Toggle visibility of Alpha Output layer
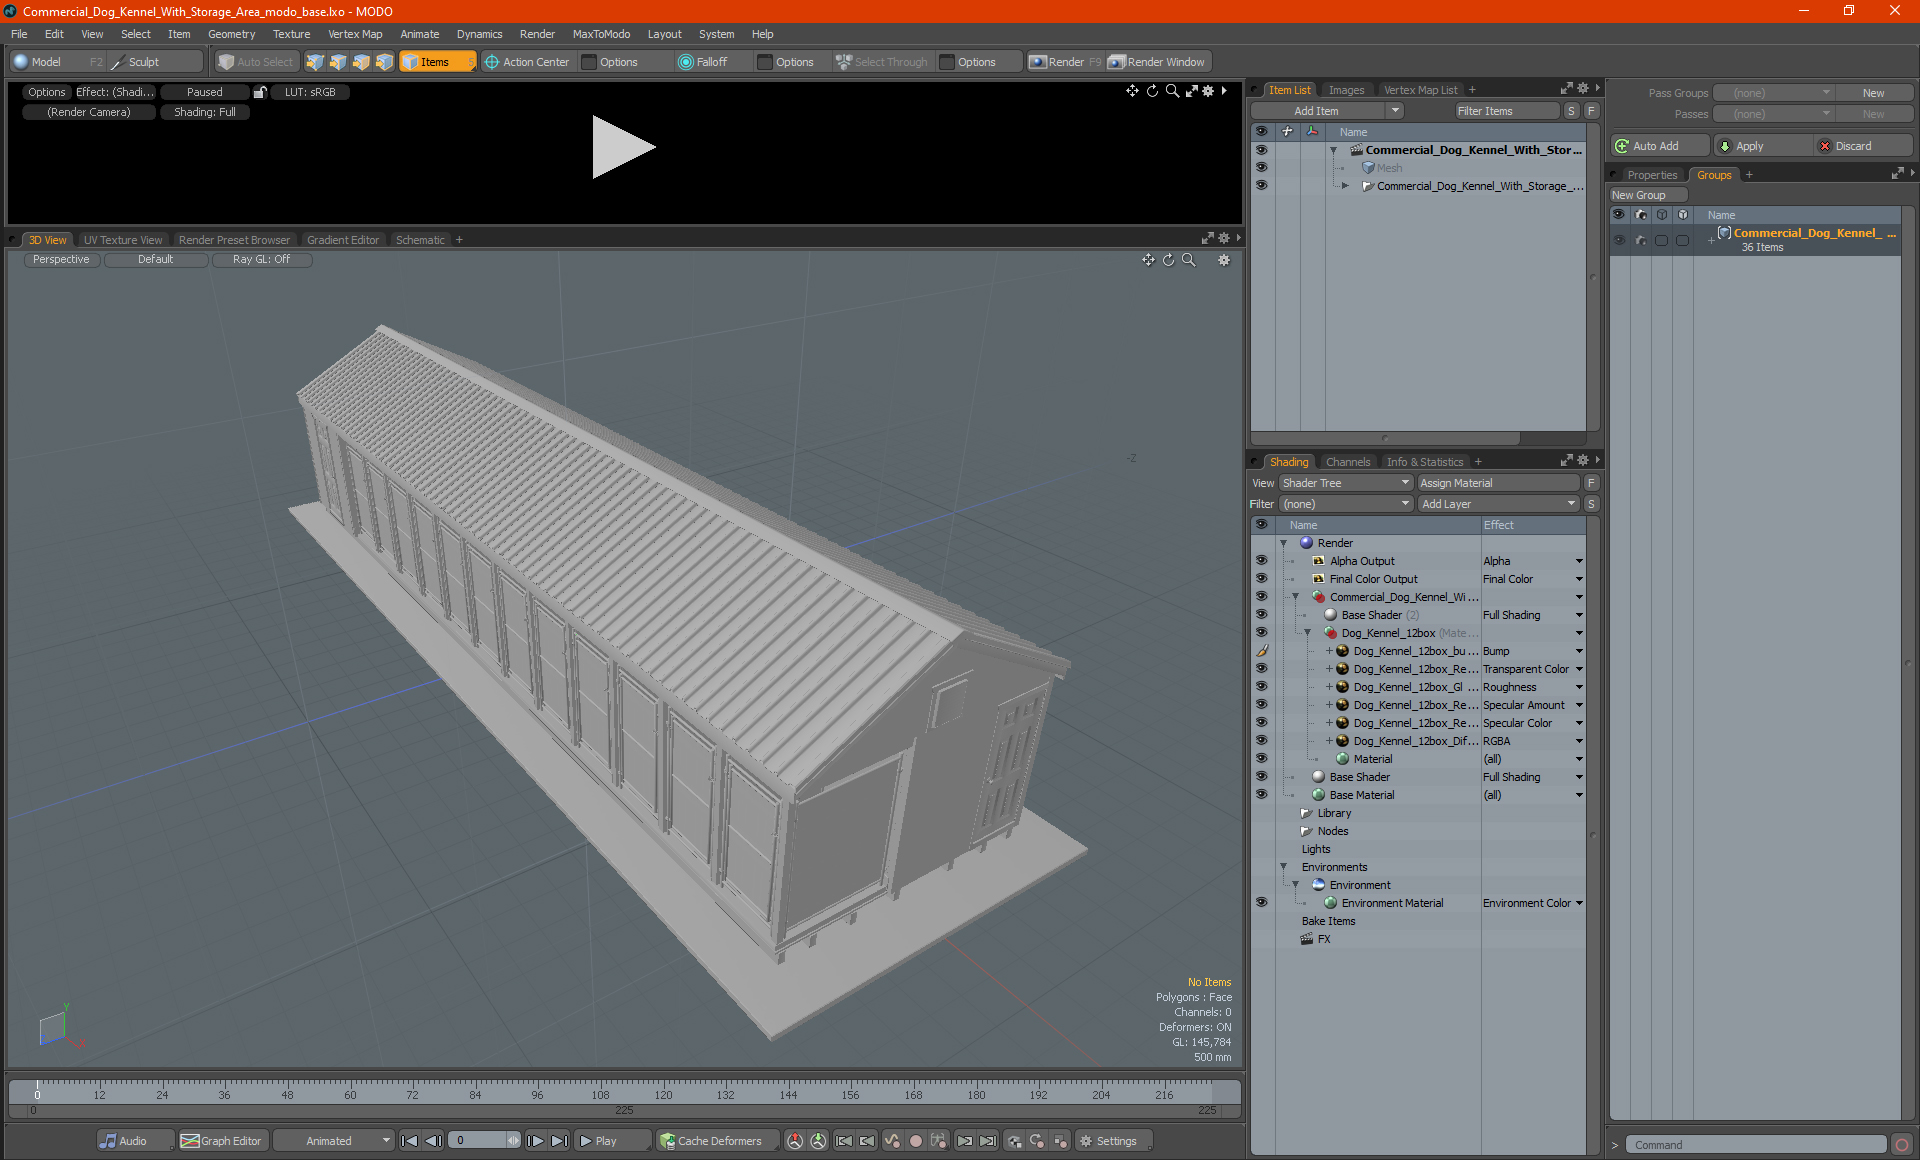 click(1261, 561)
